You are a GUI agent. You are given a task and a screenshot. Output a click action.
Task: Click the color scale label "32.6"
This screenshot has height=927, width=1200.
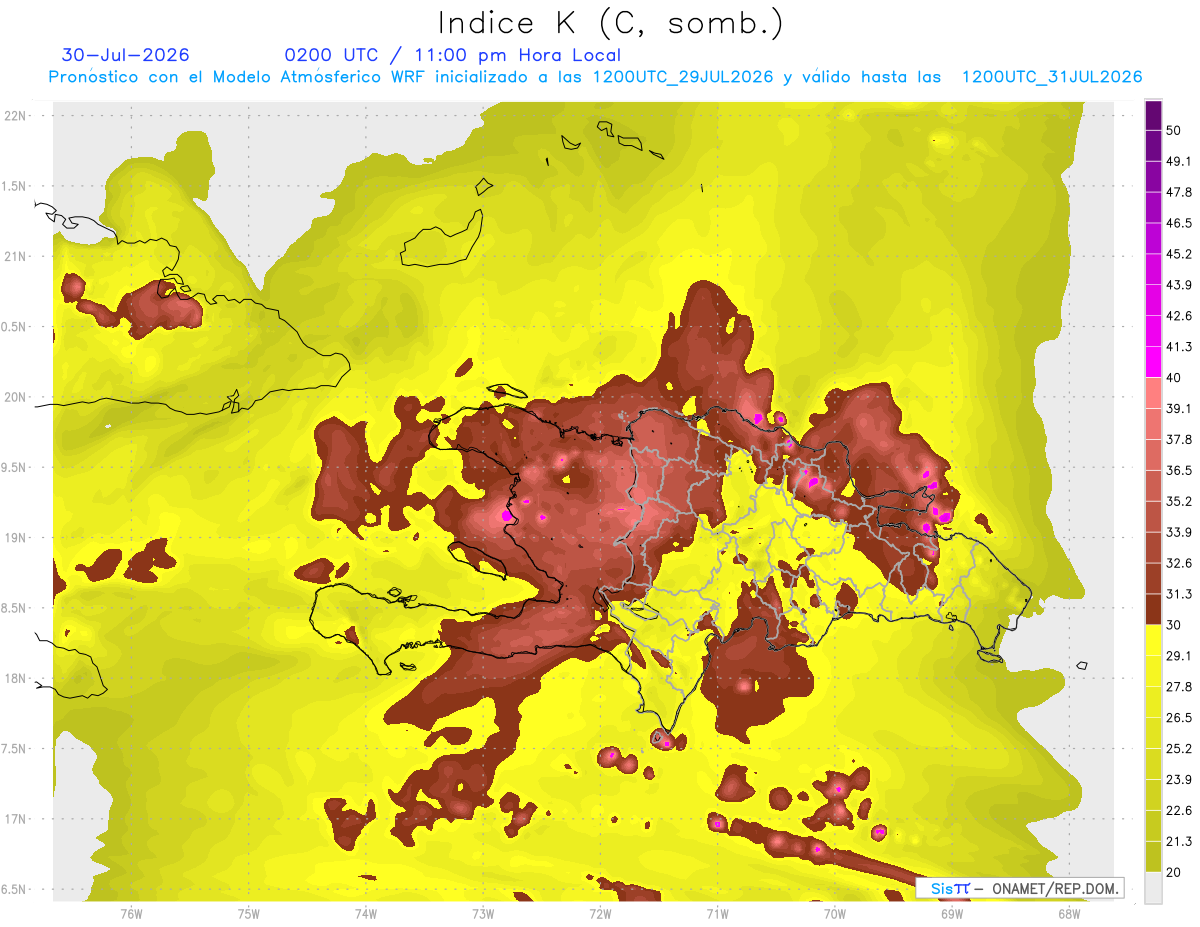tap(1179, 563)
